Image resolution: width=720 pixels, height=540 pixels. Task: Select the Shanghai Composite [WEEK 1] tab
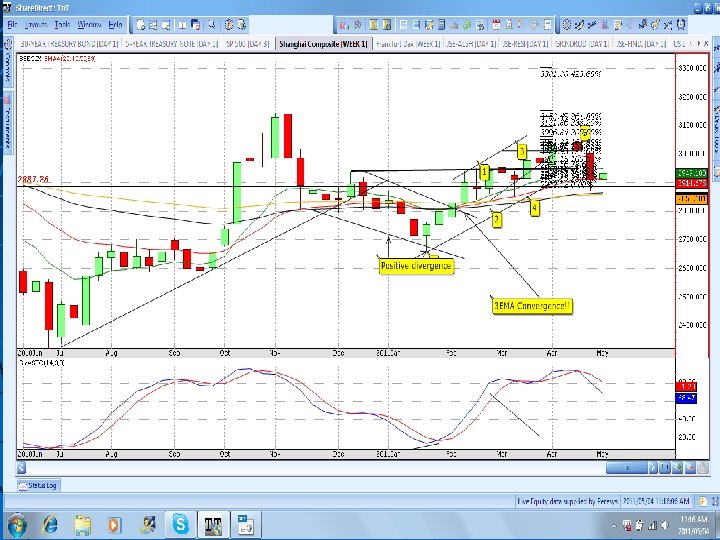coord(323,44)
